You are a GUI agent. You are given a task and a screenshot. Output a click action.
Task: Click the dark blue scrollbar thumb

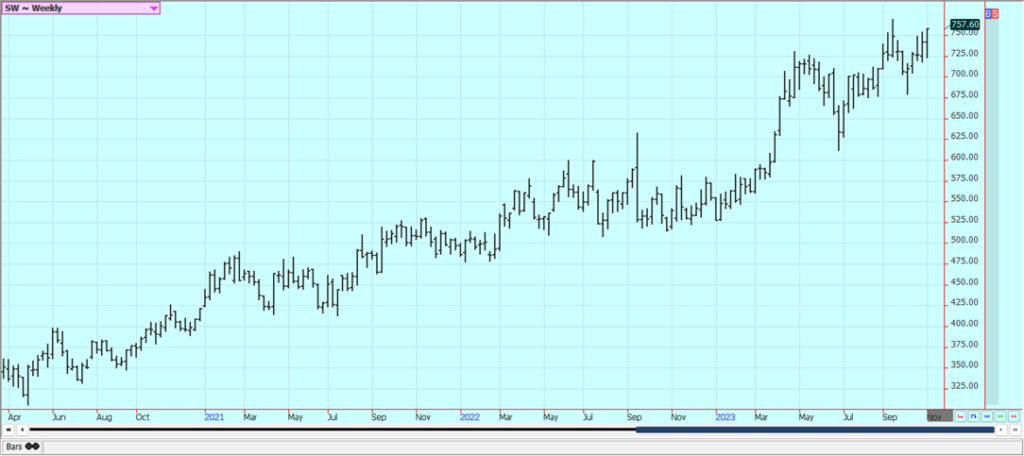click(815, 430)
